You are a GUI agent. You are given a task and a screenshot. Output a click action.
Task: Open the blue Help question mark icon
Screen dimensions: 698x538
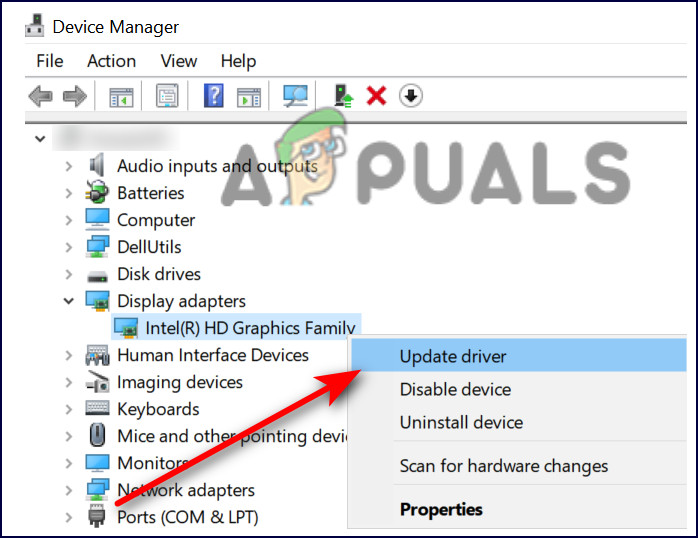pos(213,96)
